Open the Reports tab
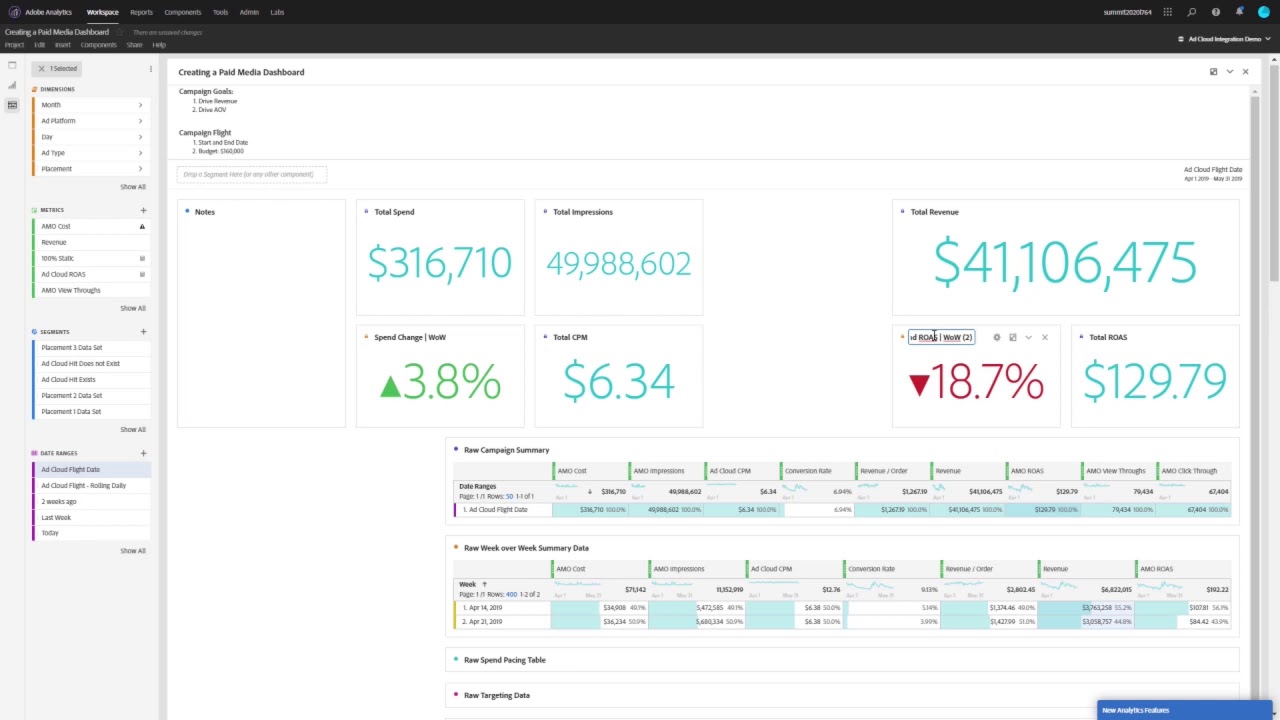 (x=141, y=12)
